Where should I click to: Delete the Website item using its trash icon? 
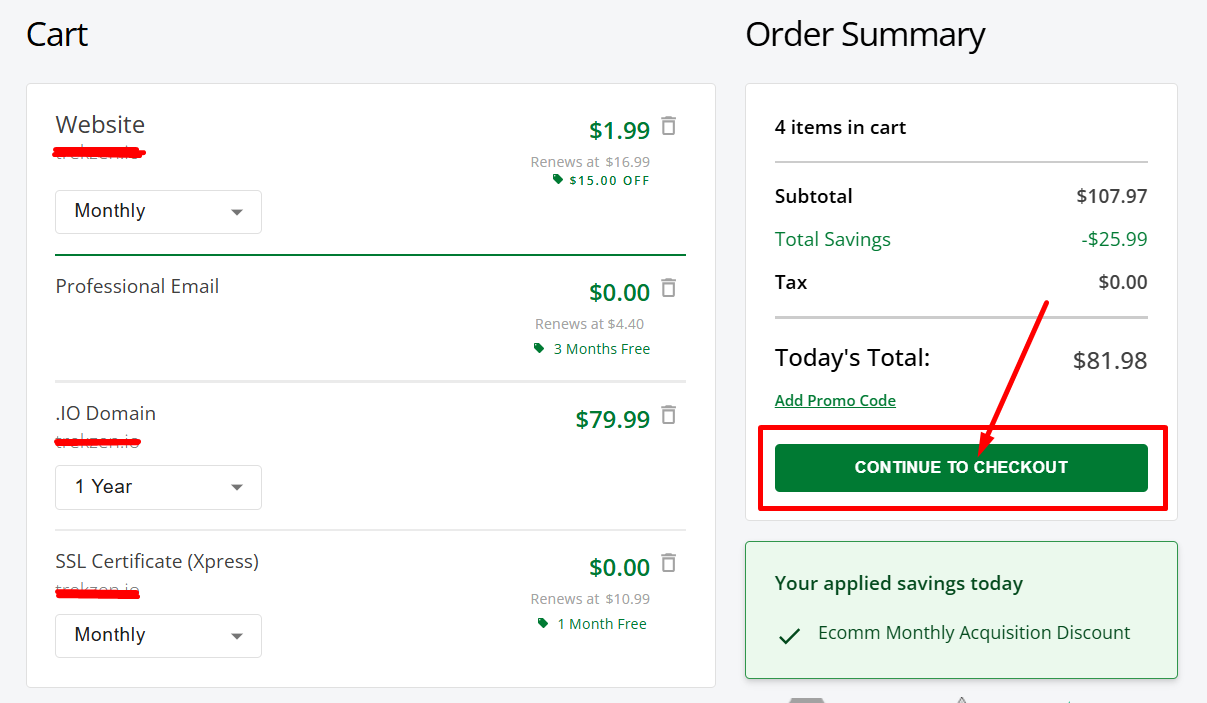668,126
